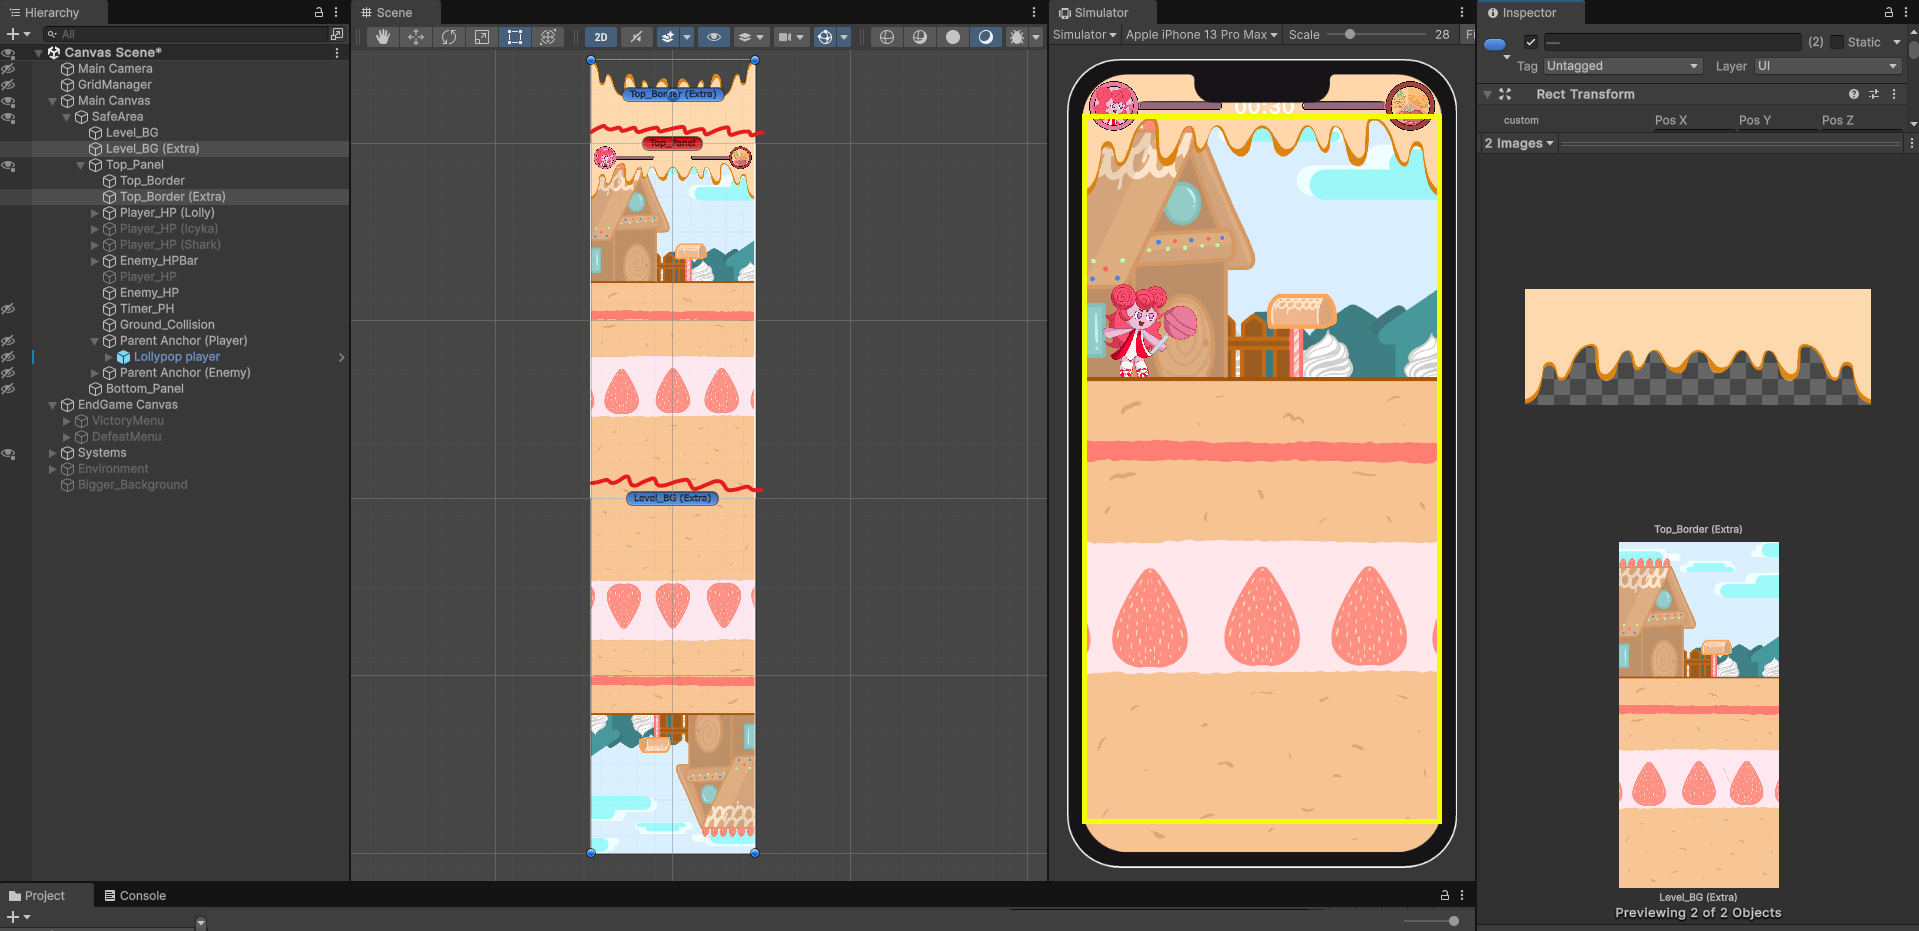Screen dimensions: 1919x931
Task: Select the Move tool
Action: (416, 37)
